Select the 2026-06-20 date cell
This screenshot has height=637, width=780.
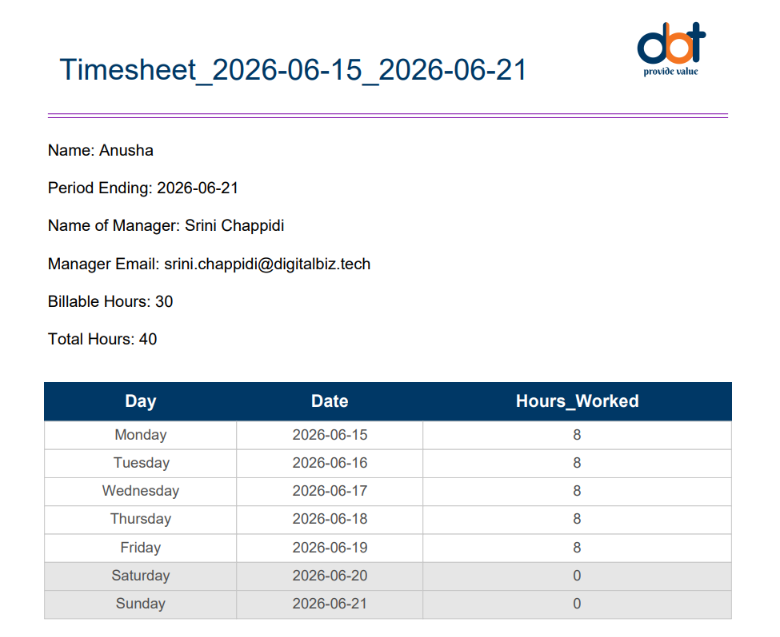click(x=330, y=576)
